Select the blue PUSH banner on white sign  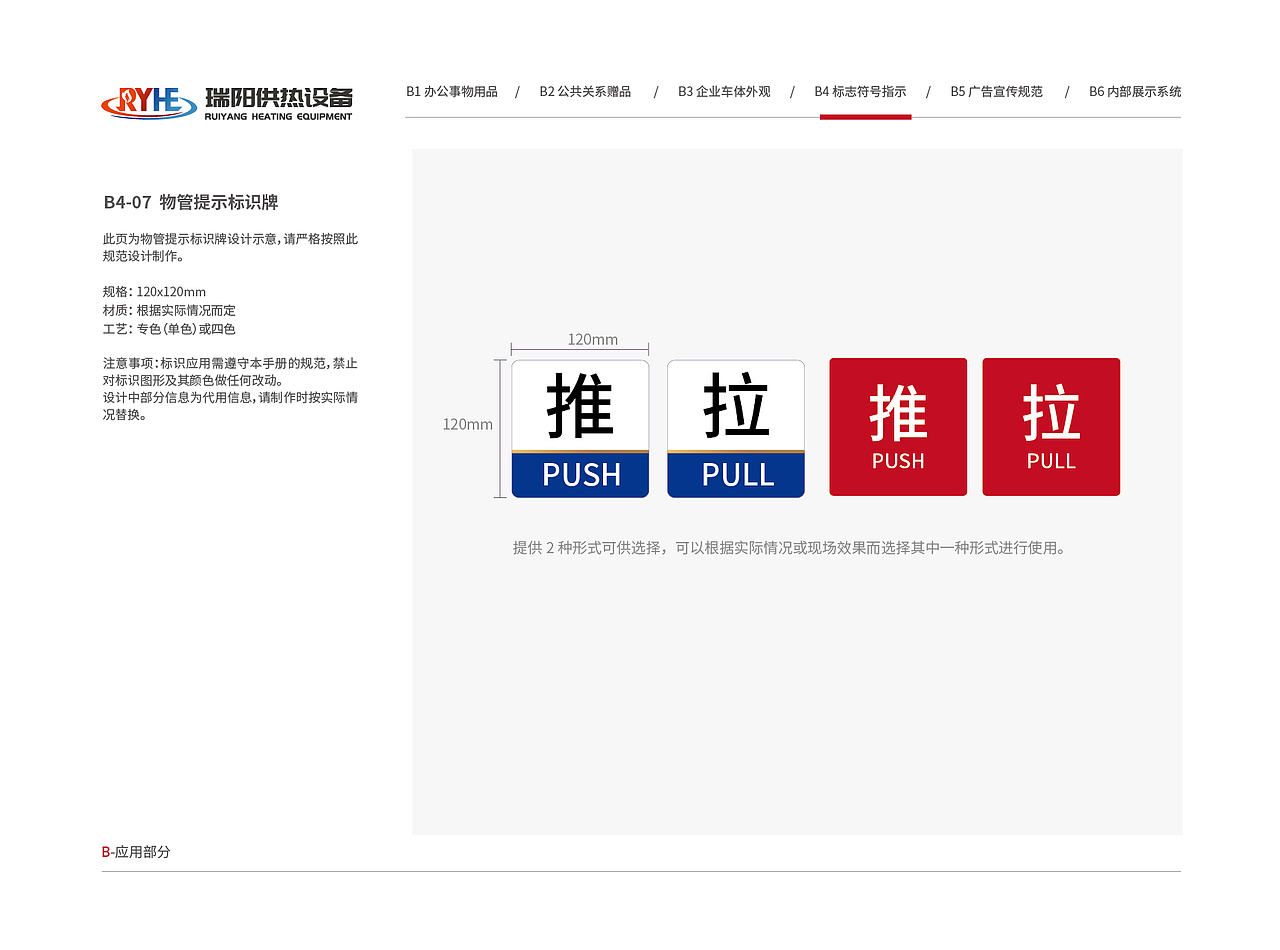click(581, 476)
